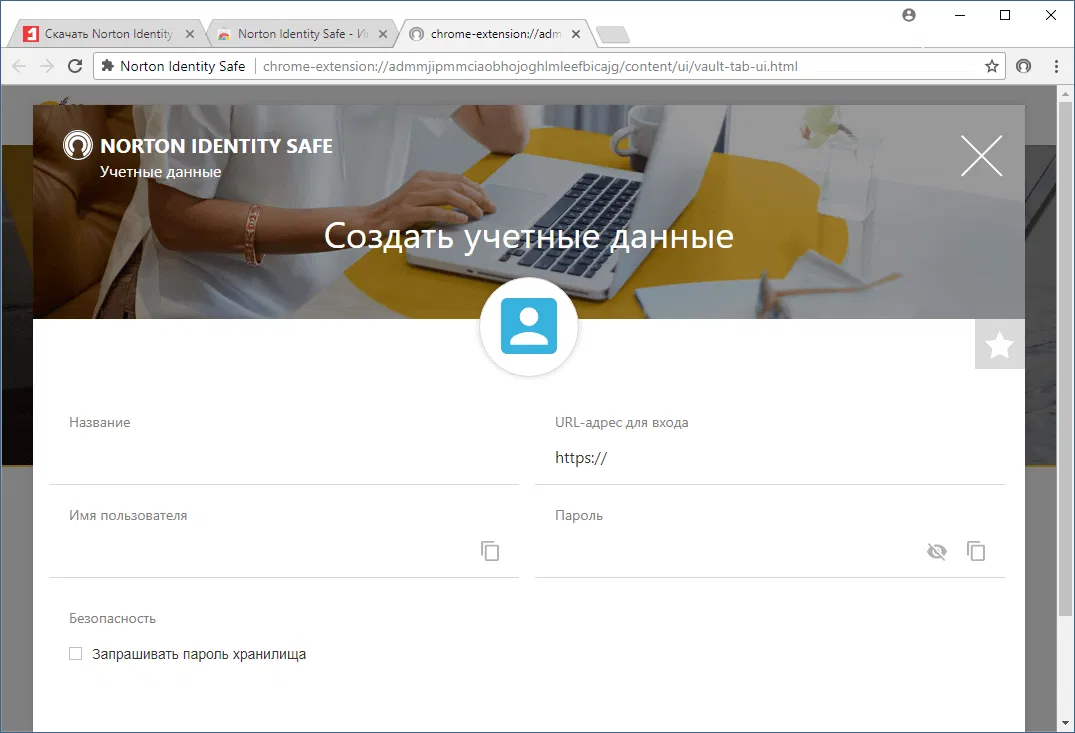Click the extension puzzle icon in address bar
Viewport: 1075px width, 733px height.
coord(108,66)
